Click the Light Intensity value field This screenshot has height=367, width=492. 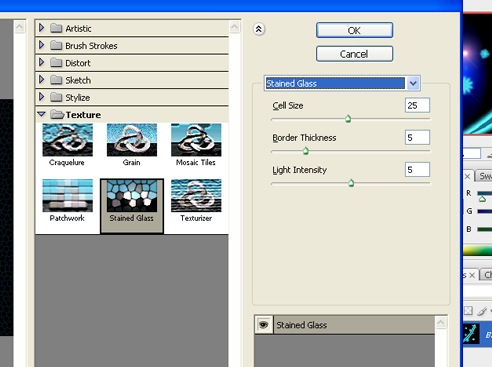click(x=417, y=170)
